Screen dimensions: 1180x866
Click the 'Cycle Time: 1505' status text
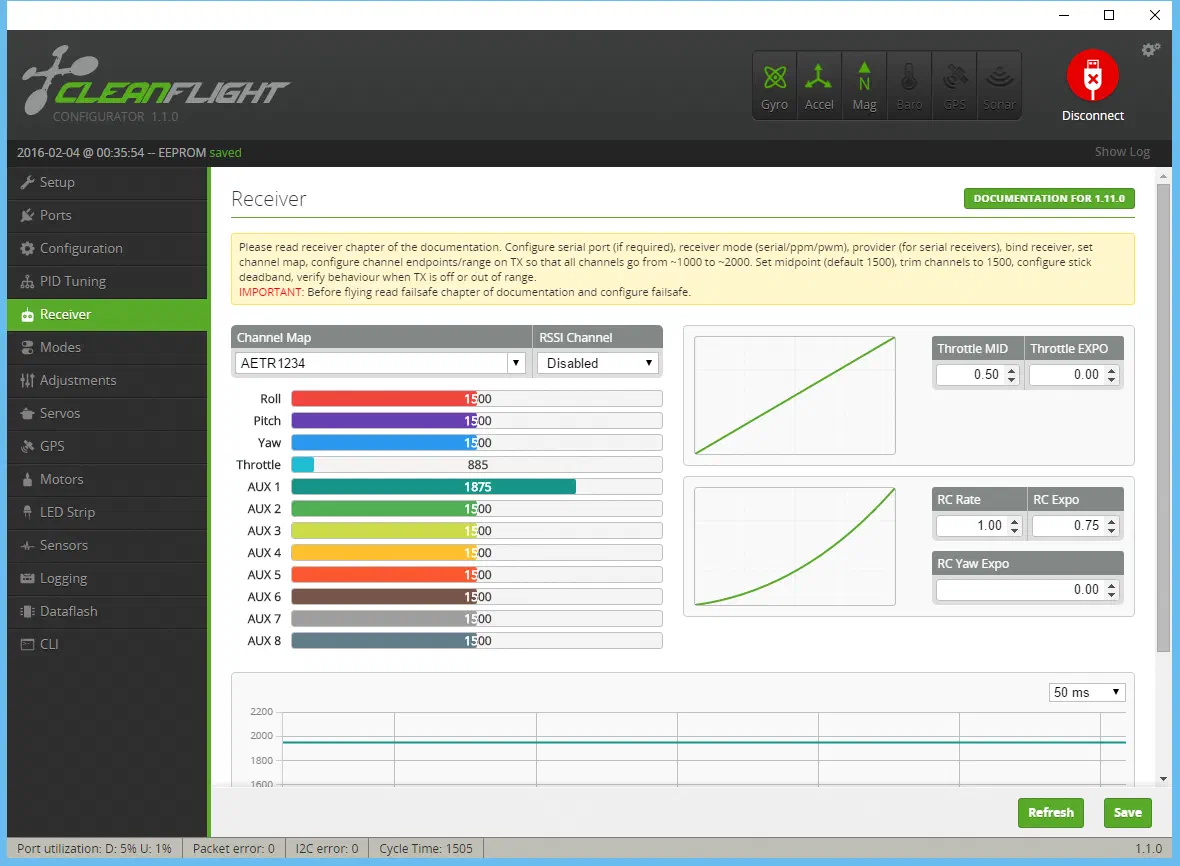point(426,849)
